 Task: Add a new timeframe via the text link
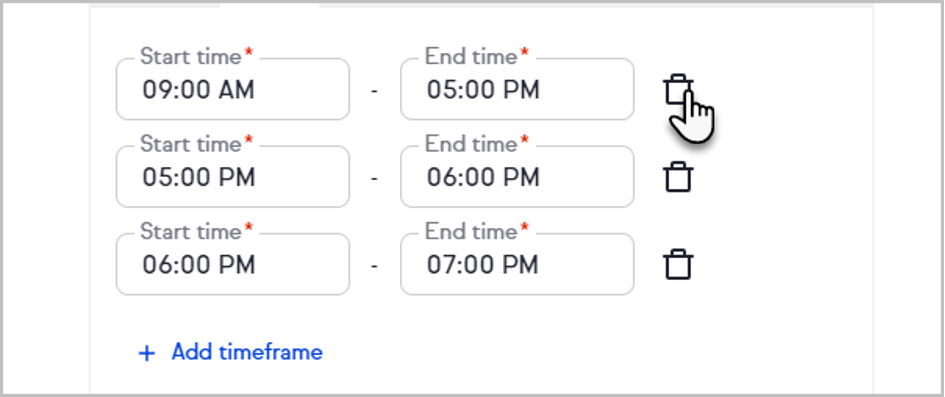point(247,352)
